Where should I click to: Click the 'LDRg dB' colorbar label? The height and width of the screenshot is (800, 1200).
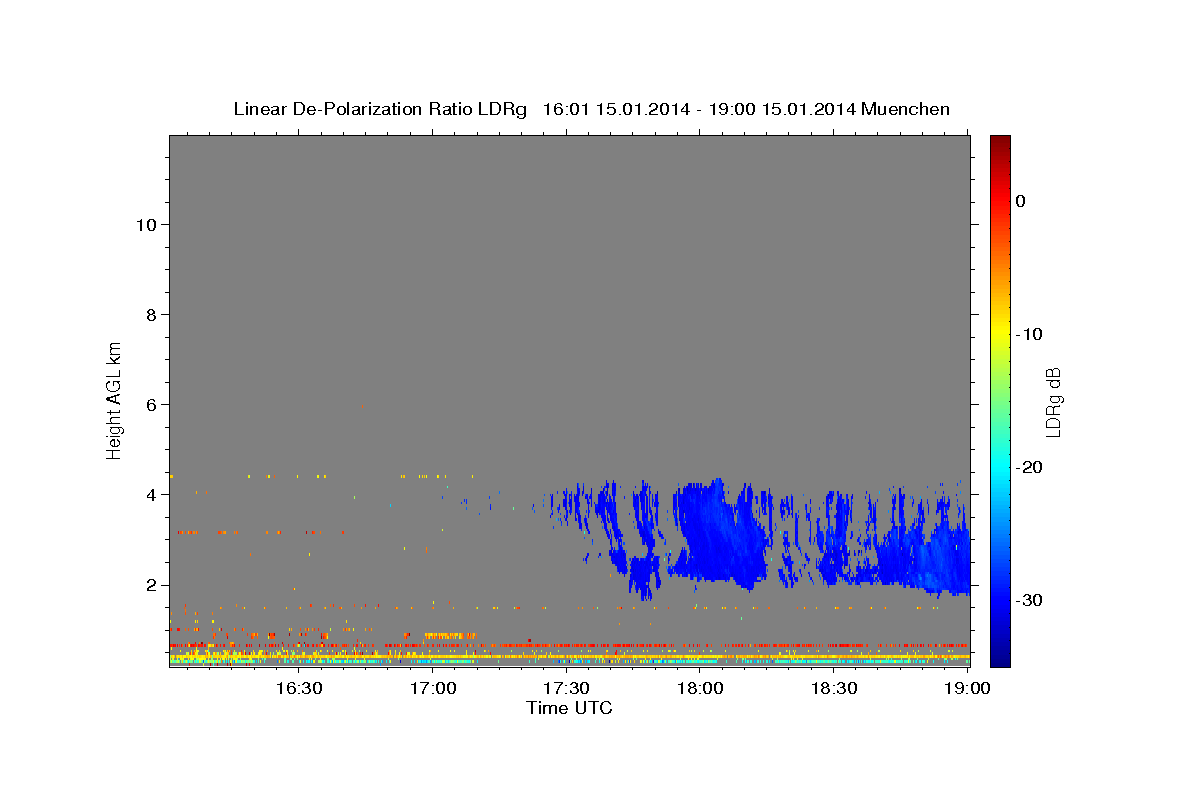tap(1052, 402)
